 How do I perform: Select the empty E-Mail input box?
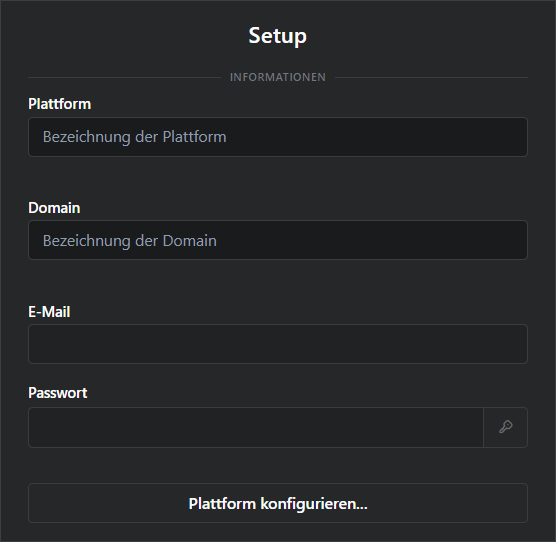(x=278, y=344)
